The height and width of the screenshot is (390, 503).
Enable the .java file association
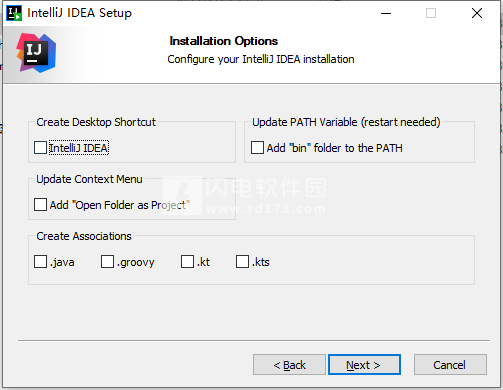[40, 262]
